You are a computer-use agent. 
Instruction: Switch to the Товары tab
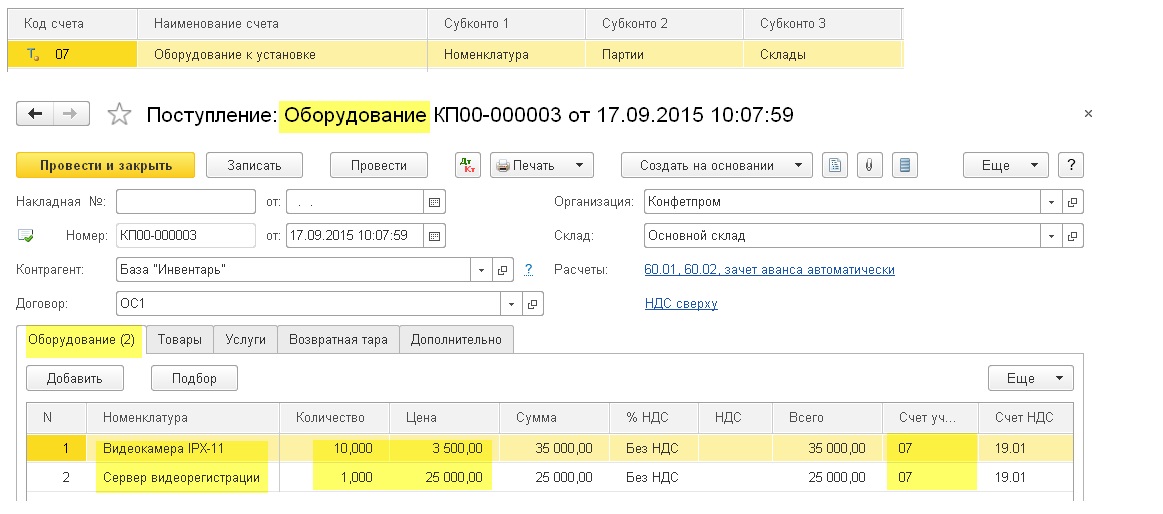click(x=179, y=340)
